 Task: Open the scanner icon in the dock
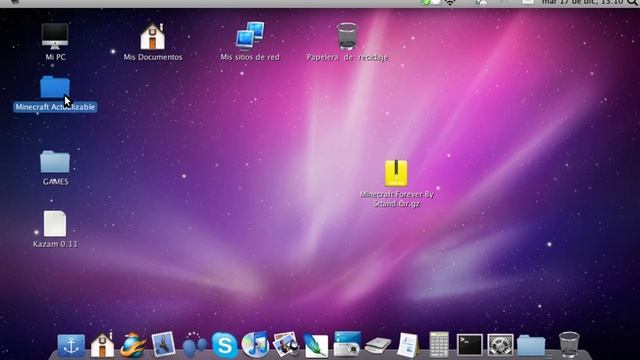(x=378, y=346)
